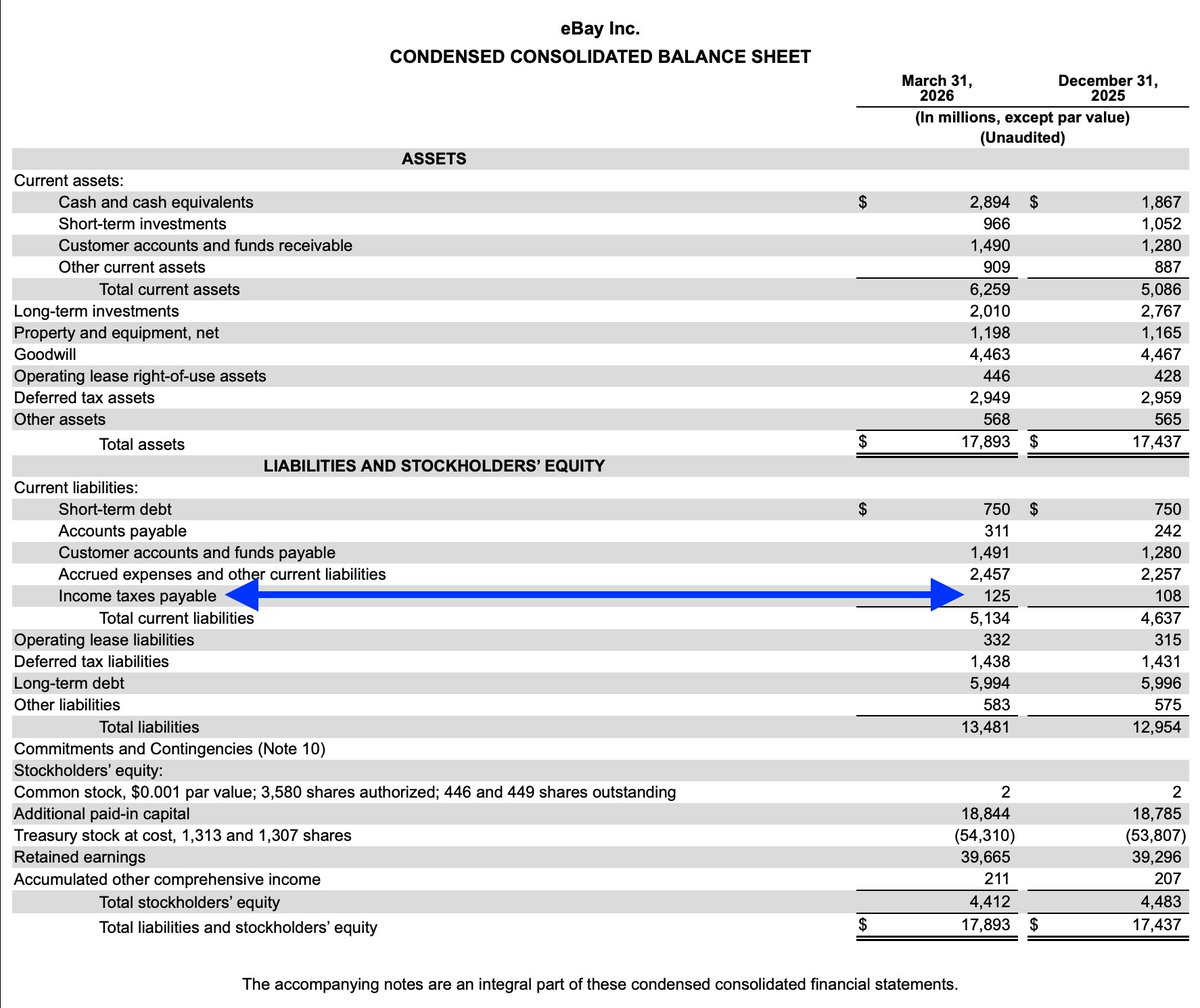Click additional paid-in capital value 18,785
1200x1008 pixels.
[x=1157, y=814]
